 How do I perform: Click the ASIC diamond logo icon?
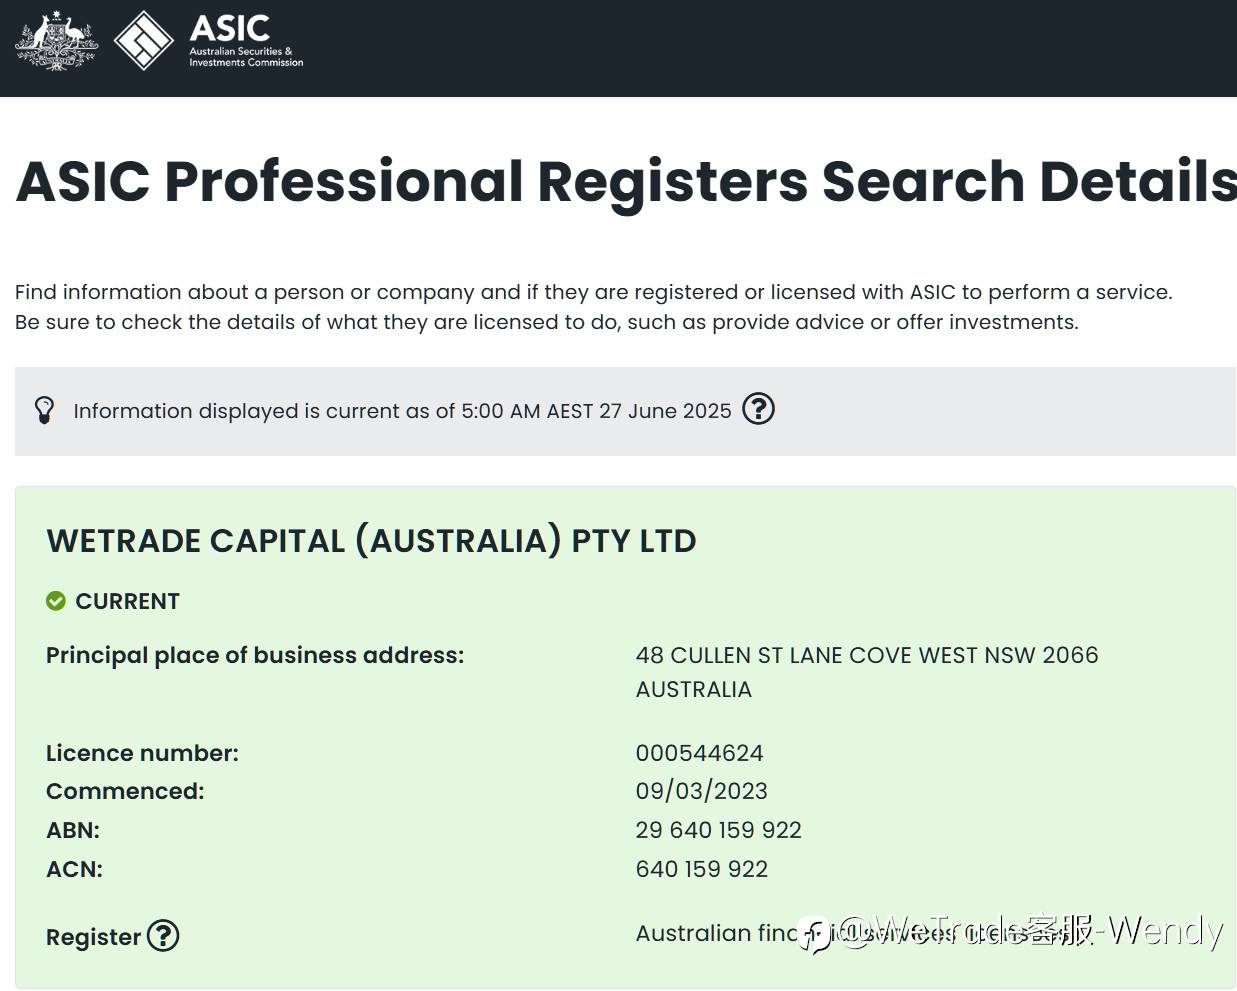point(144,41)
